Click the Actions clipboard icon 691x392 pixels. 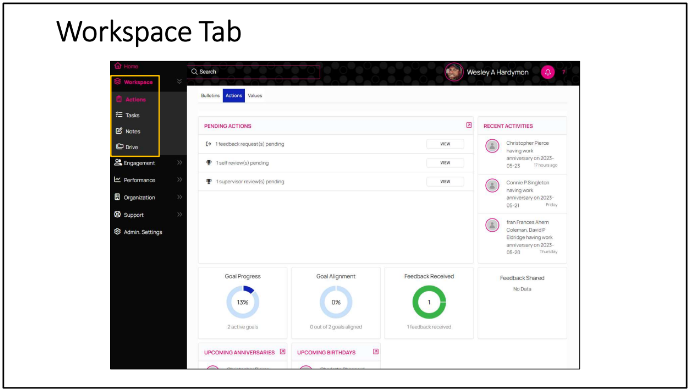click(119, 99)
